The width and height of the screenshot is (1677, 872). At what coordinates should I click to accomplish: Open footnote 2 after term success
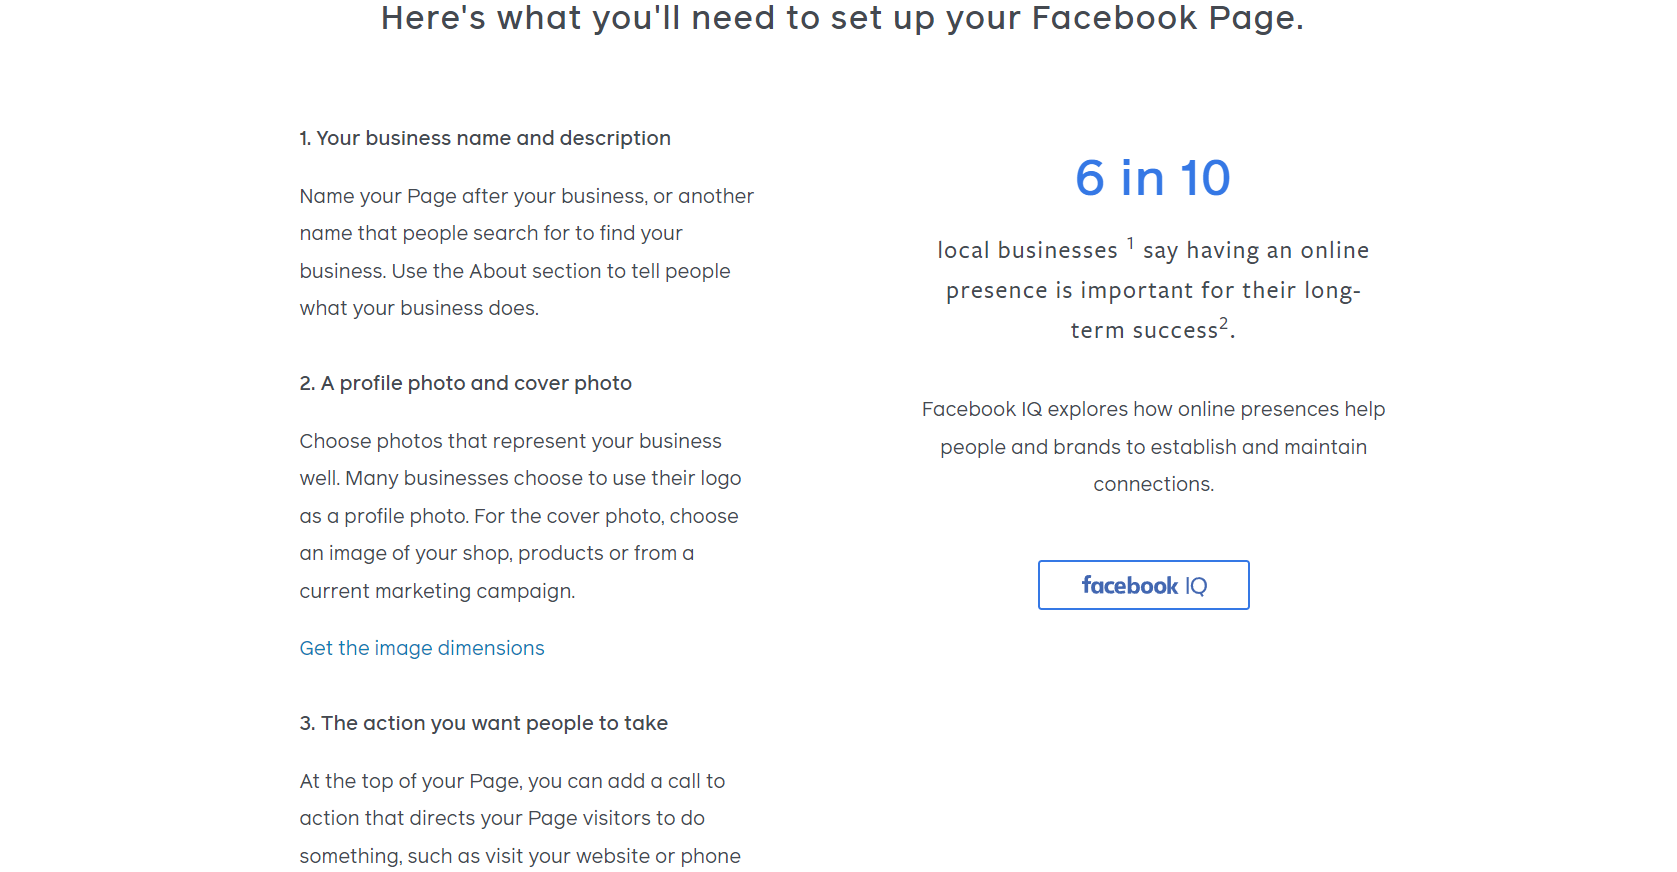click(1223, 323)
